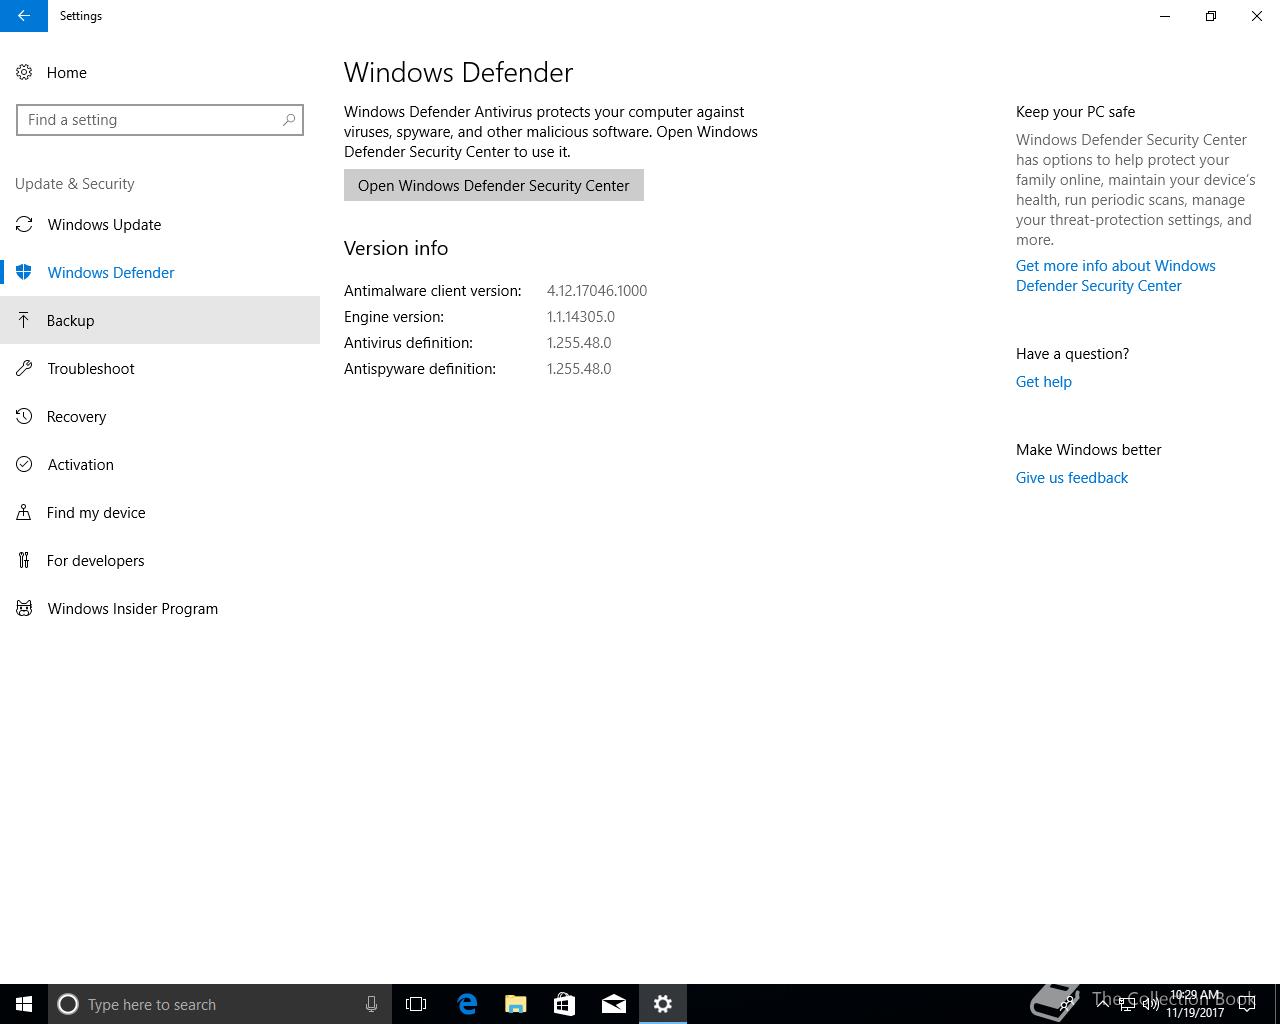Open File Explorer from taskbar
This screenshot has height=1024, width=1280.
point(516,1004)
